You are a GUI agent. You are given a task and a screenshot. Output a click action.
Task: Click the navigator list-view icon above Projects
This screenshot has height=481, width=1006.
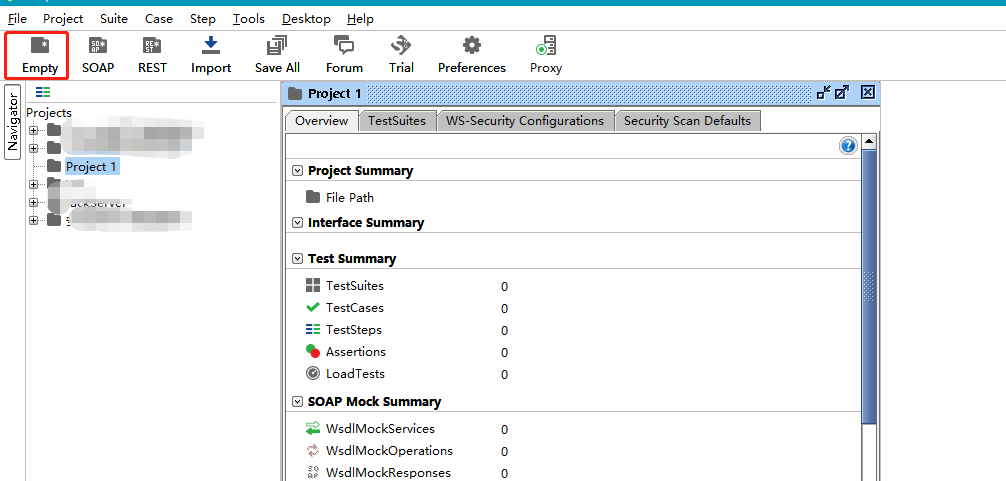pyautogui.click(x=43, y=92)
